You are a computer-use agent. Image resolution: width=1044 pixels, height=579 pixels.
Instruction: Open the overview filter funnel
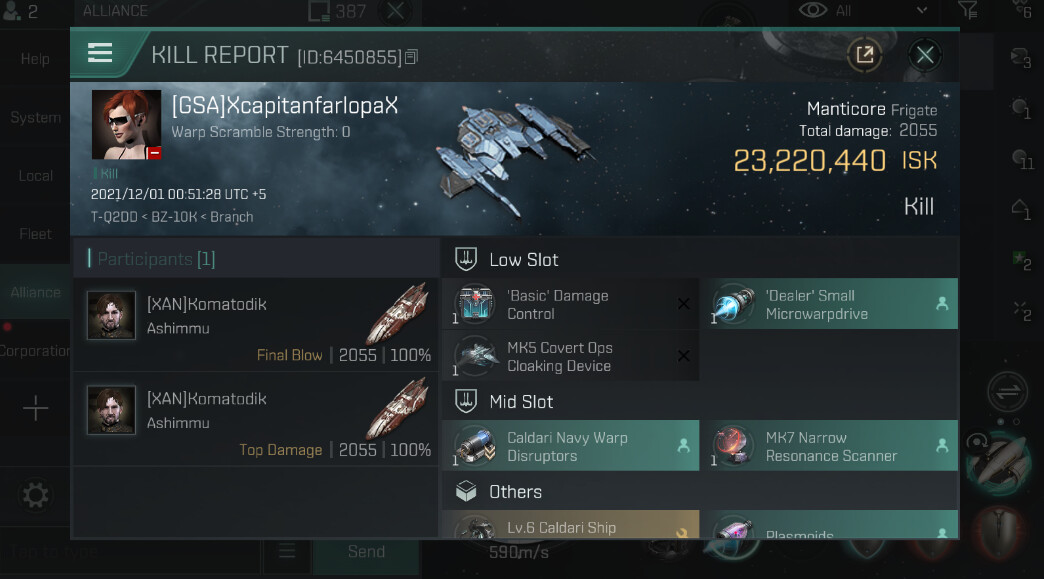pyautogui.click(x=968, y=11)
